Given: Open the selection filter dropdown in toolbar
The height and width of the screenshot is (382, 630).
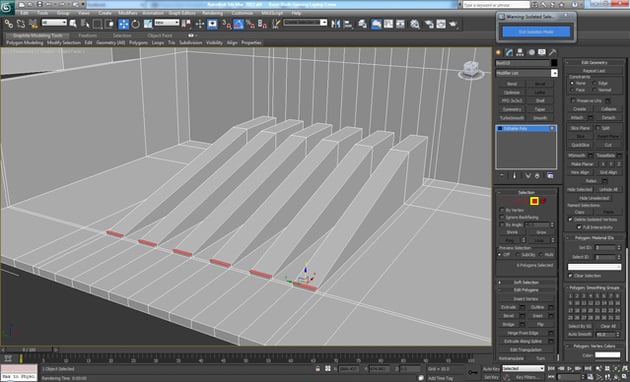Looking at the screenshot, I should pyautogui.click(x=54, y=23).
